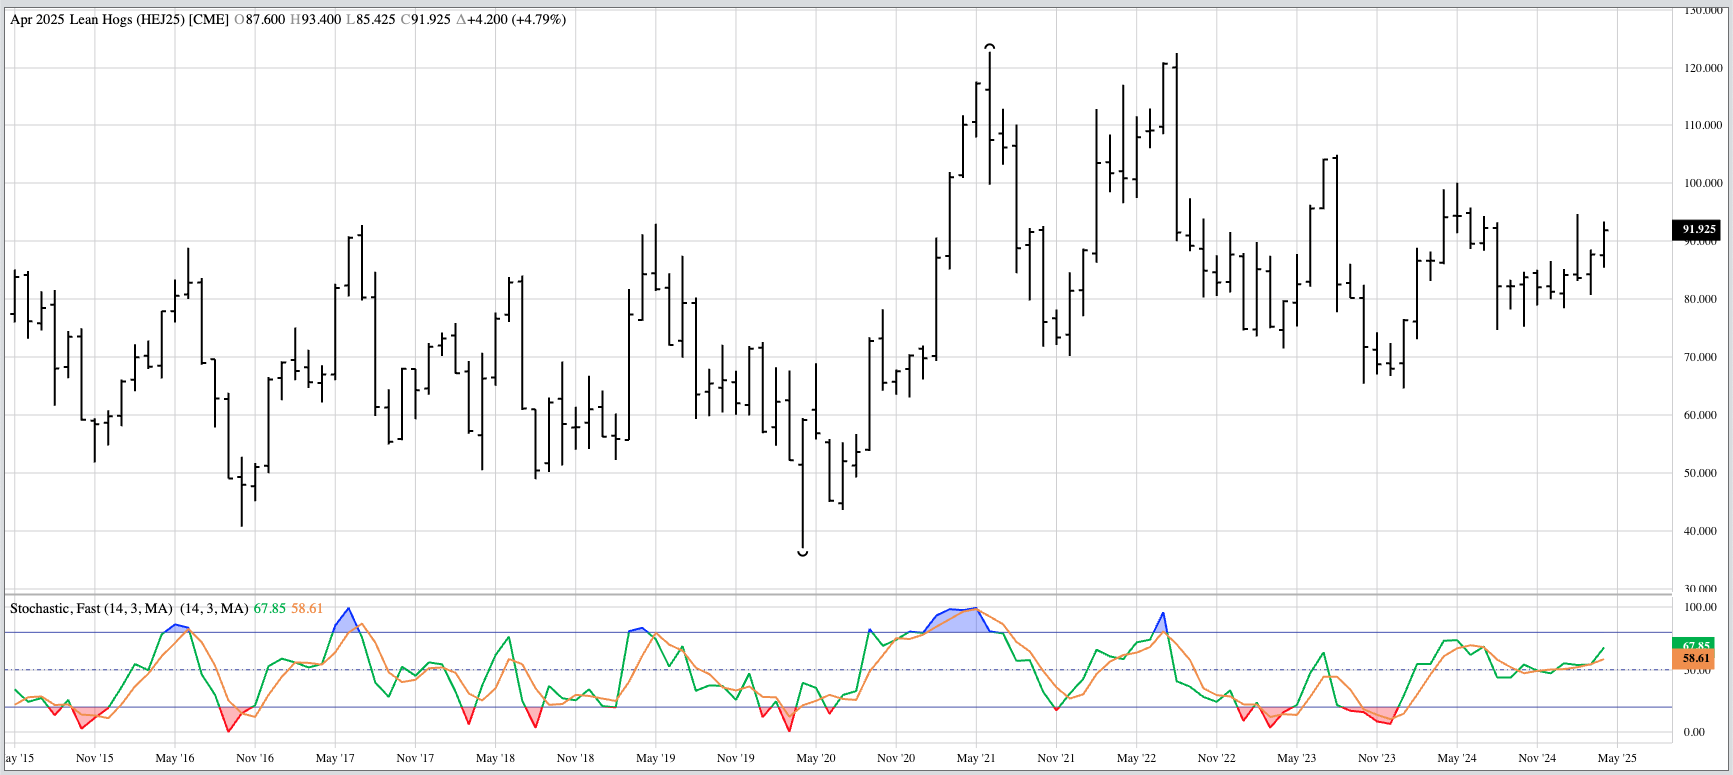The width and height of the screenshot is (1733, 775).
Task: Click the 0.00 stochastic axis label
Action: tap(1694, 732)
